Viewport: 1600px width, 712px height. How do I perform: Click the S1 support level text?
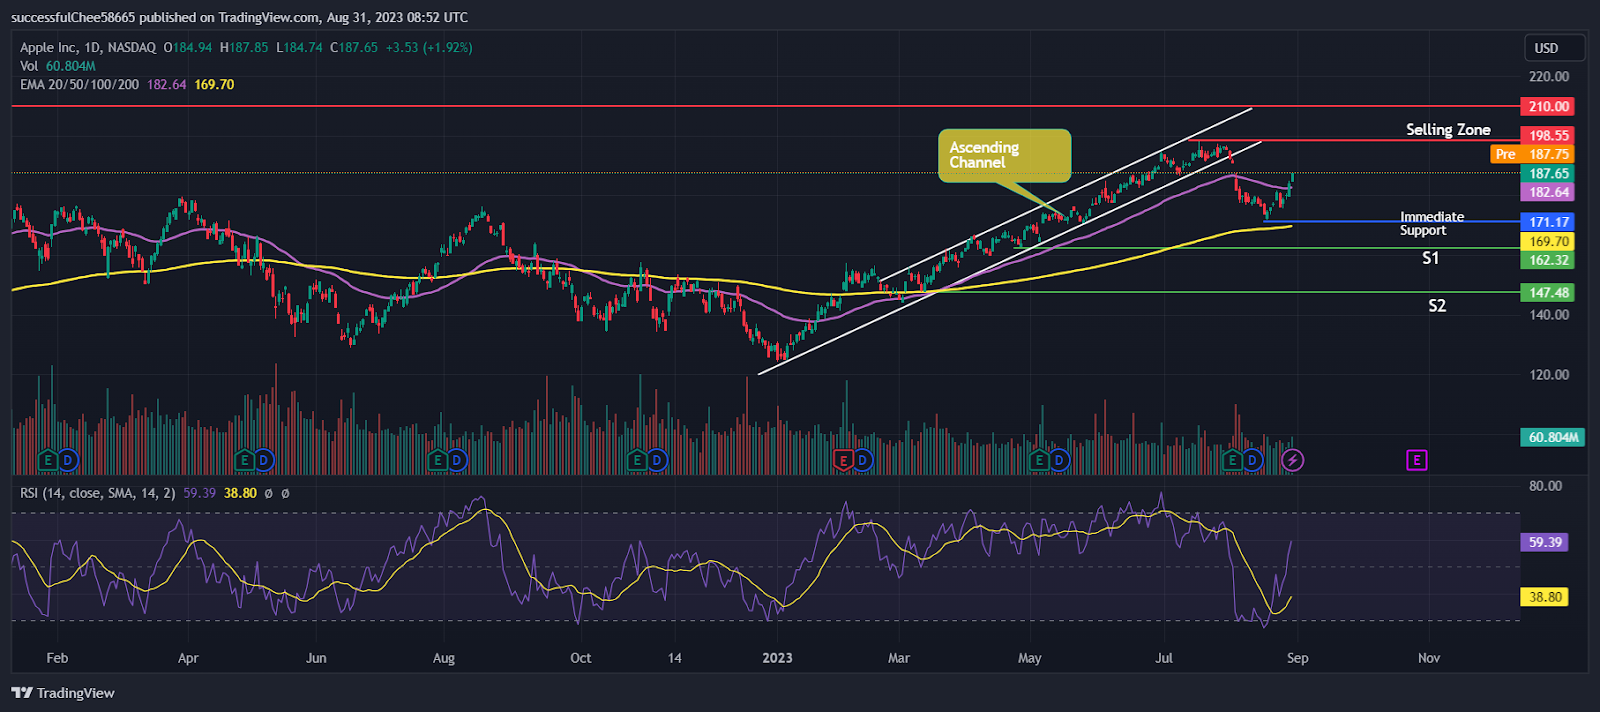tap(1431, 258)
